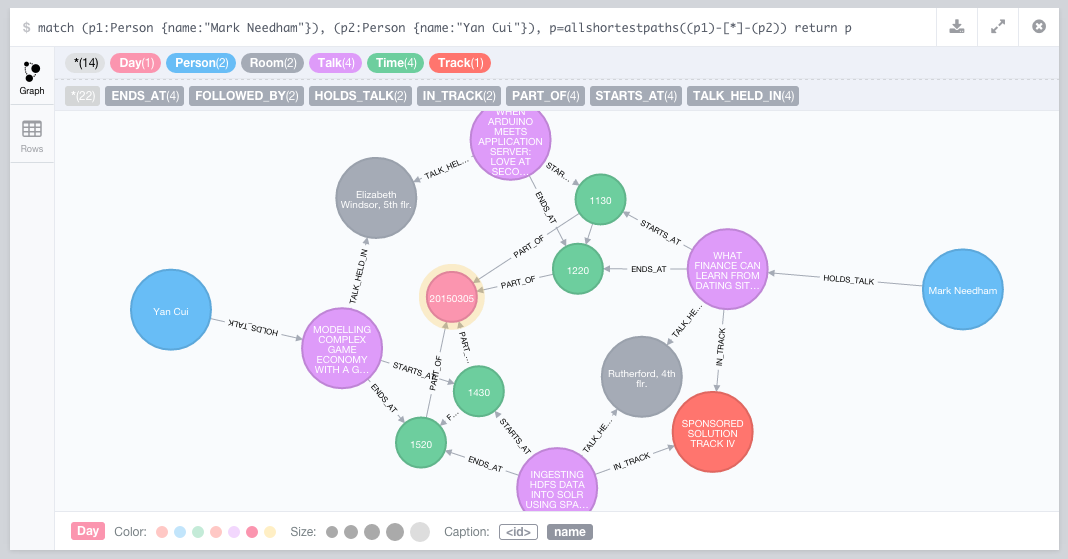Screen dimensions: 1068x559
Task: Click the Elizabeth Windsor, 5th flr. room node
Action: (376, 199)
